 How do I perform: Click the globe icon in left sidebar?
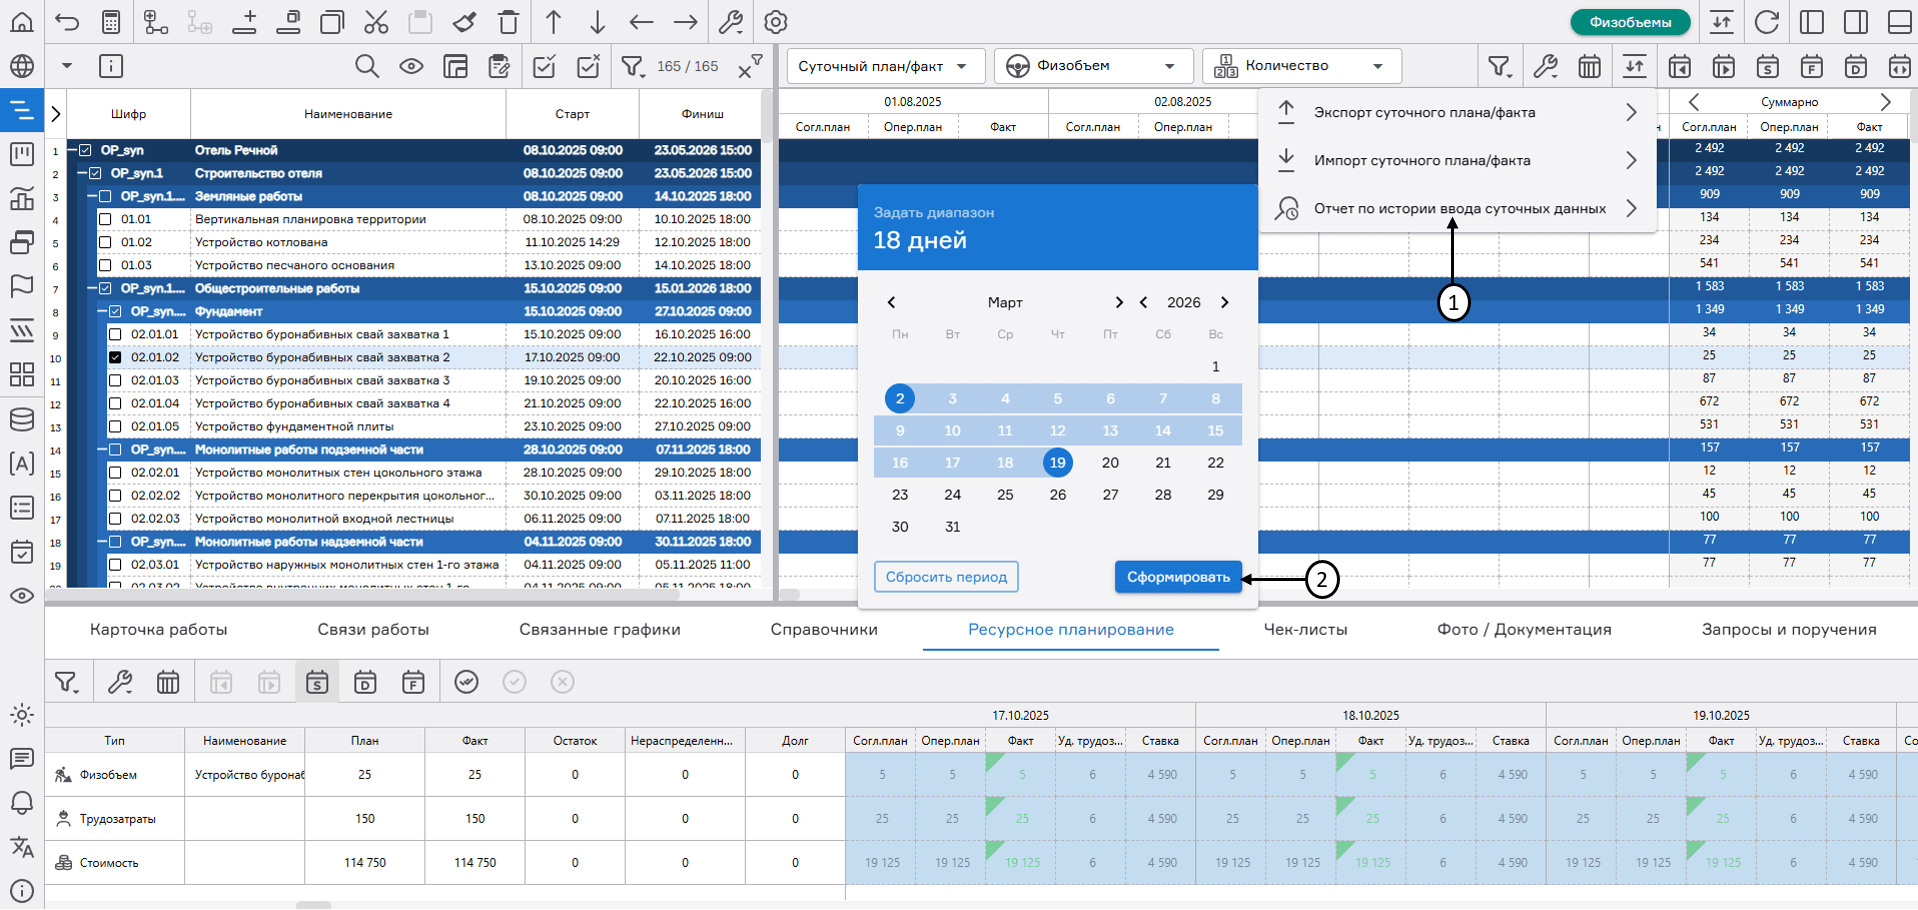tap(21, 66)
